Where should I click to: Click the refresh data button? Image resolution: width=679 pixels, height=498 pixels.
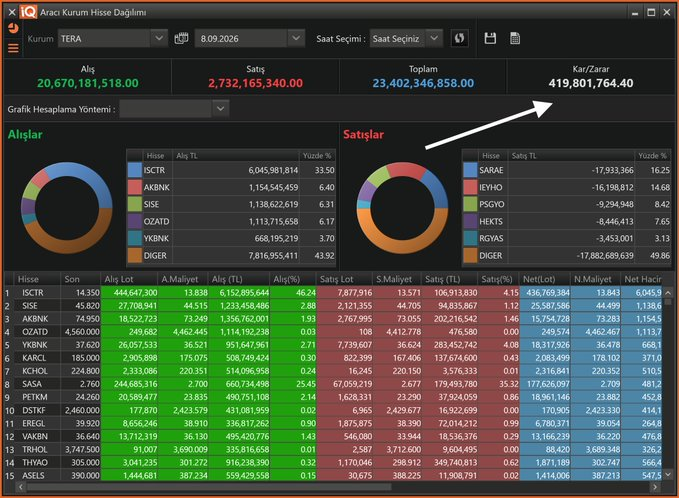[x=459, y=39]
